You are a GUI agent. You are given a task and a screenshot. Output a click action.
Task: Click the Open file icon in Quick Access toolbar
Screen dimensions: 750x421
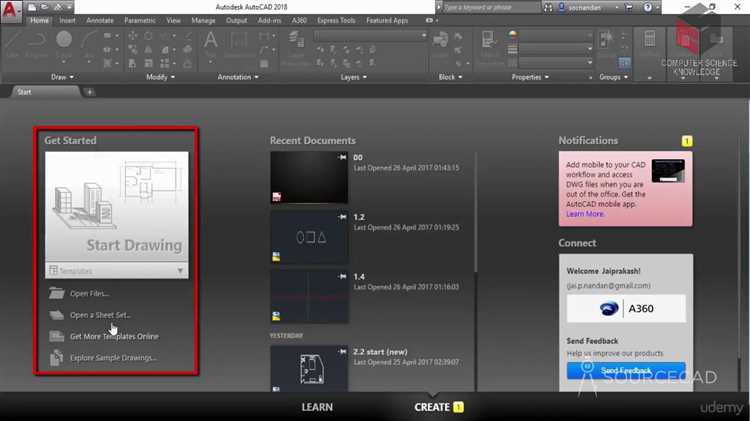pos(44,7)
